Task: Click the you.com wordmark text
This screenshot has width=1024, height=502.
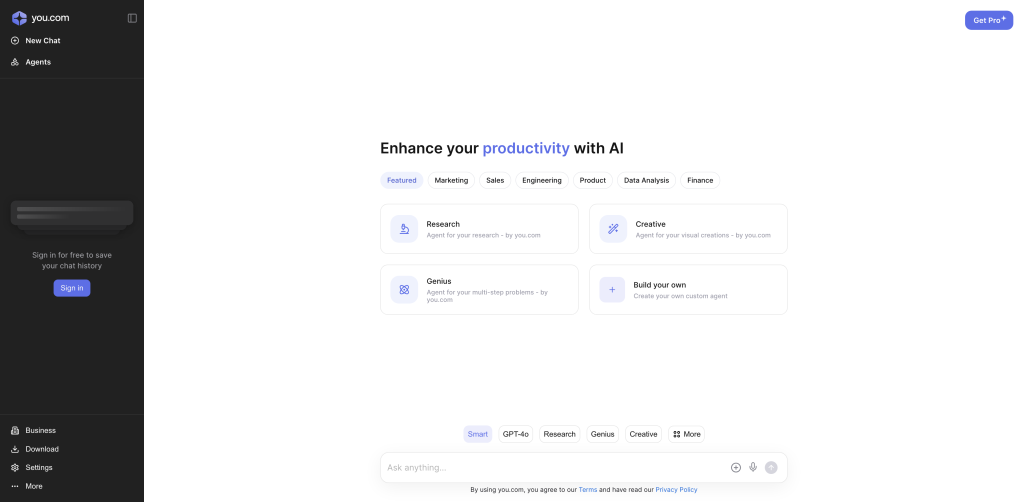Action: click(50, 18)
